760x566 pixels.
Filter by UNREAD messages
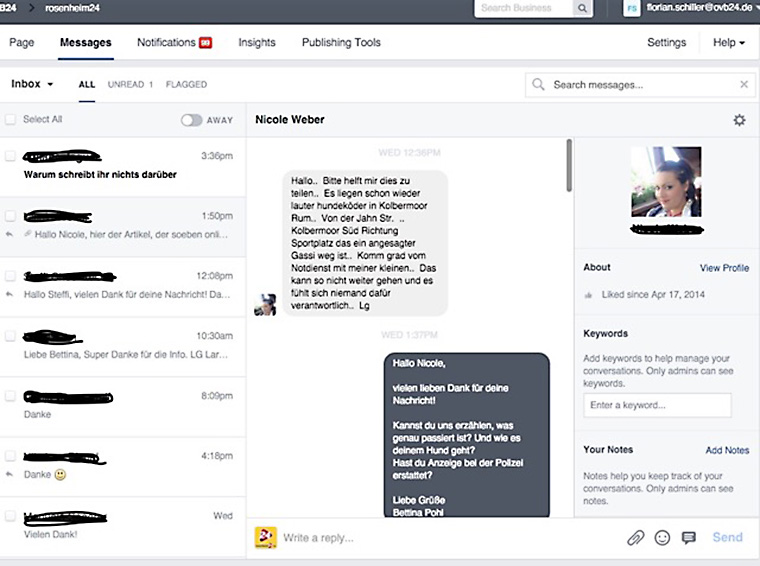[130, 84]
